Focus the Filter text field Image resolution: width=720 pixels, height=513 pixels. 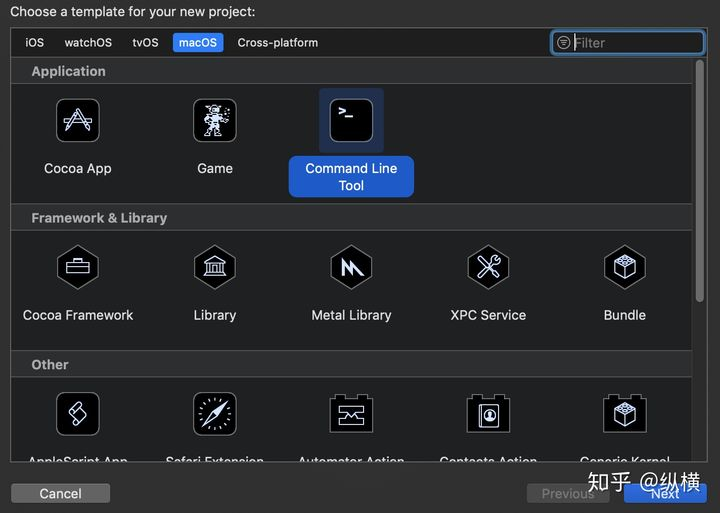pos(627,43)
